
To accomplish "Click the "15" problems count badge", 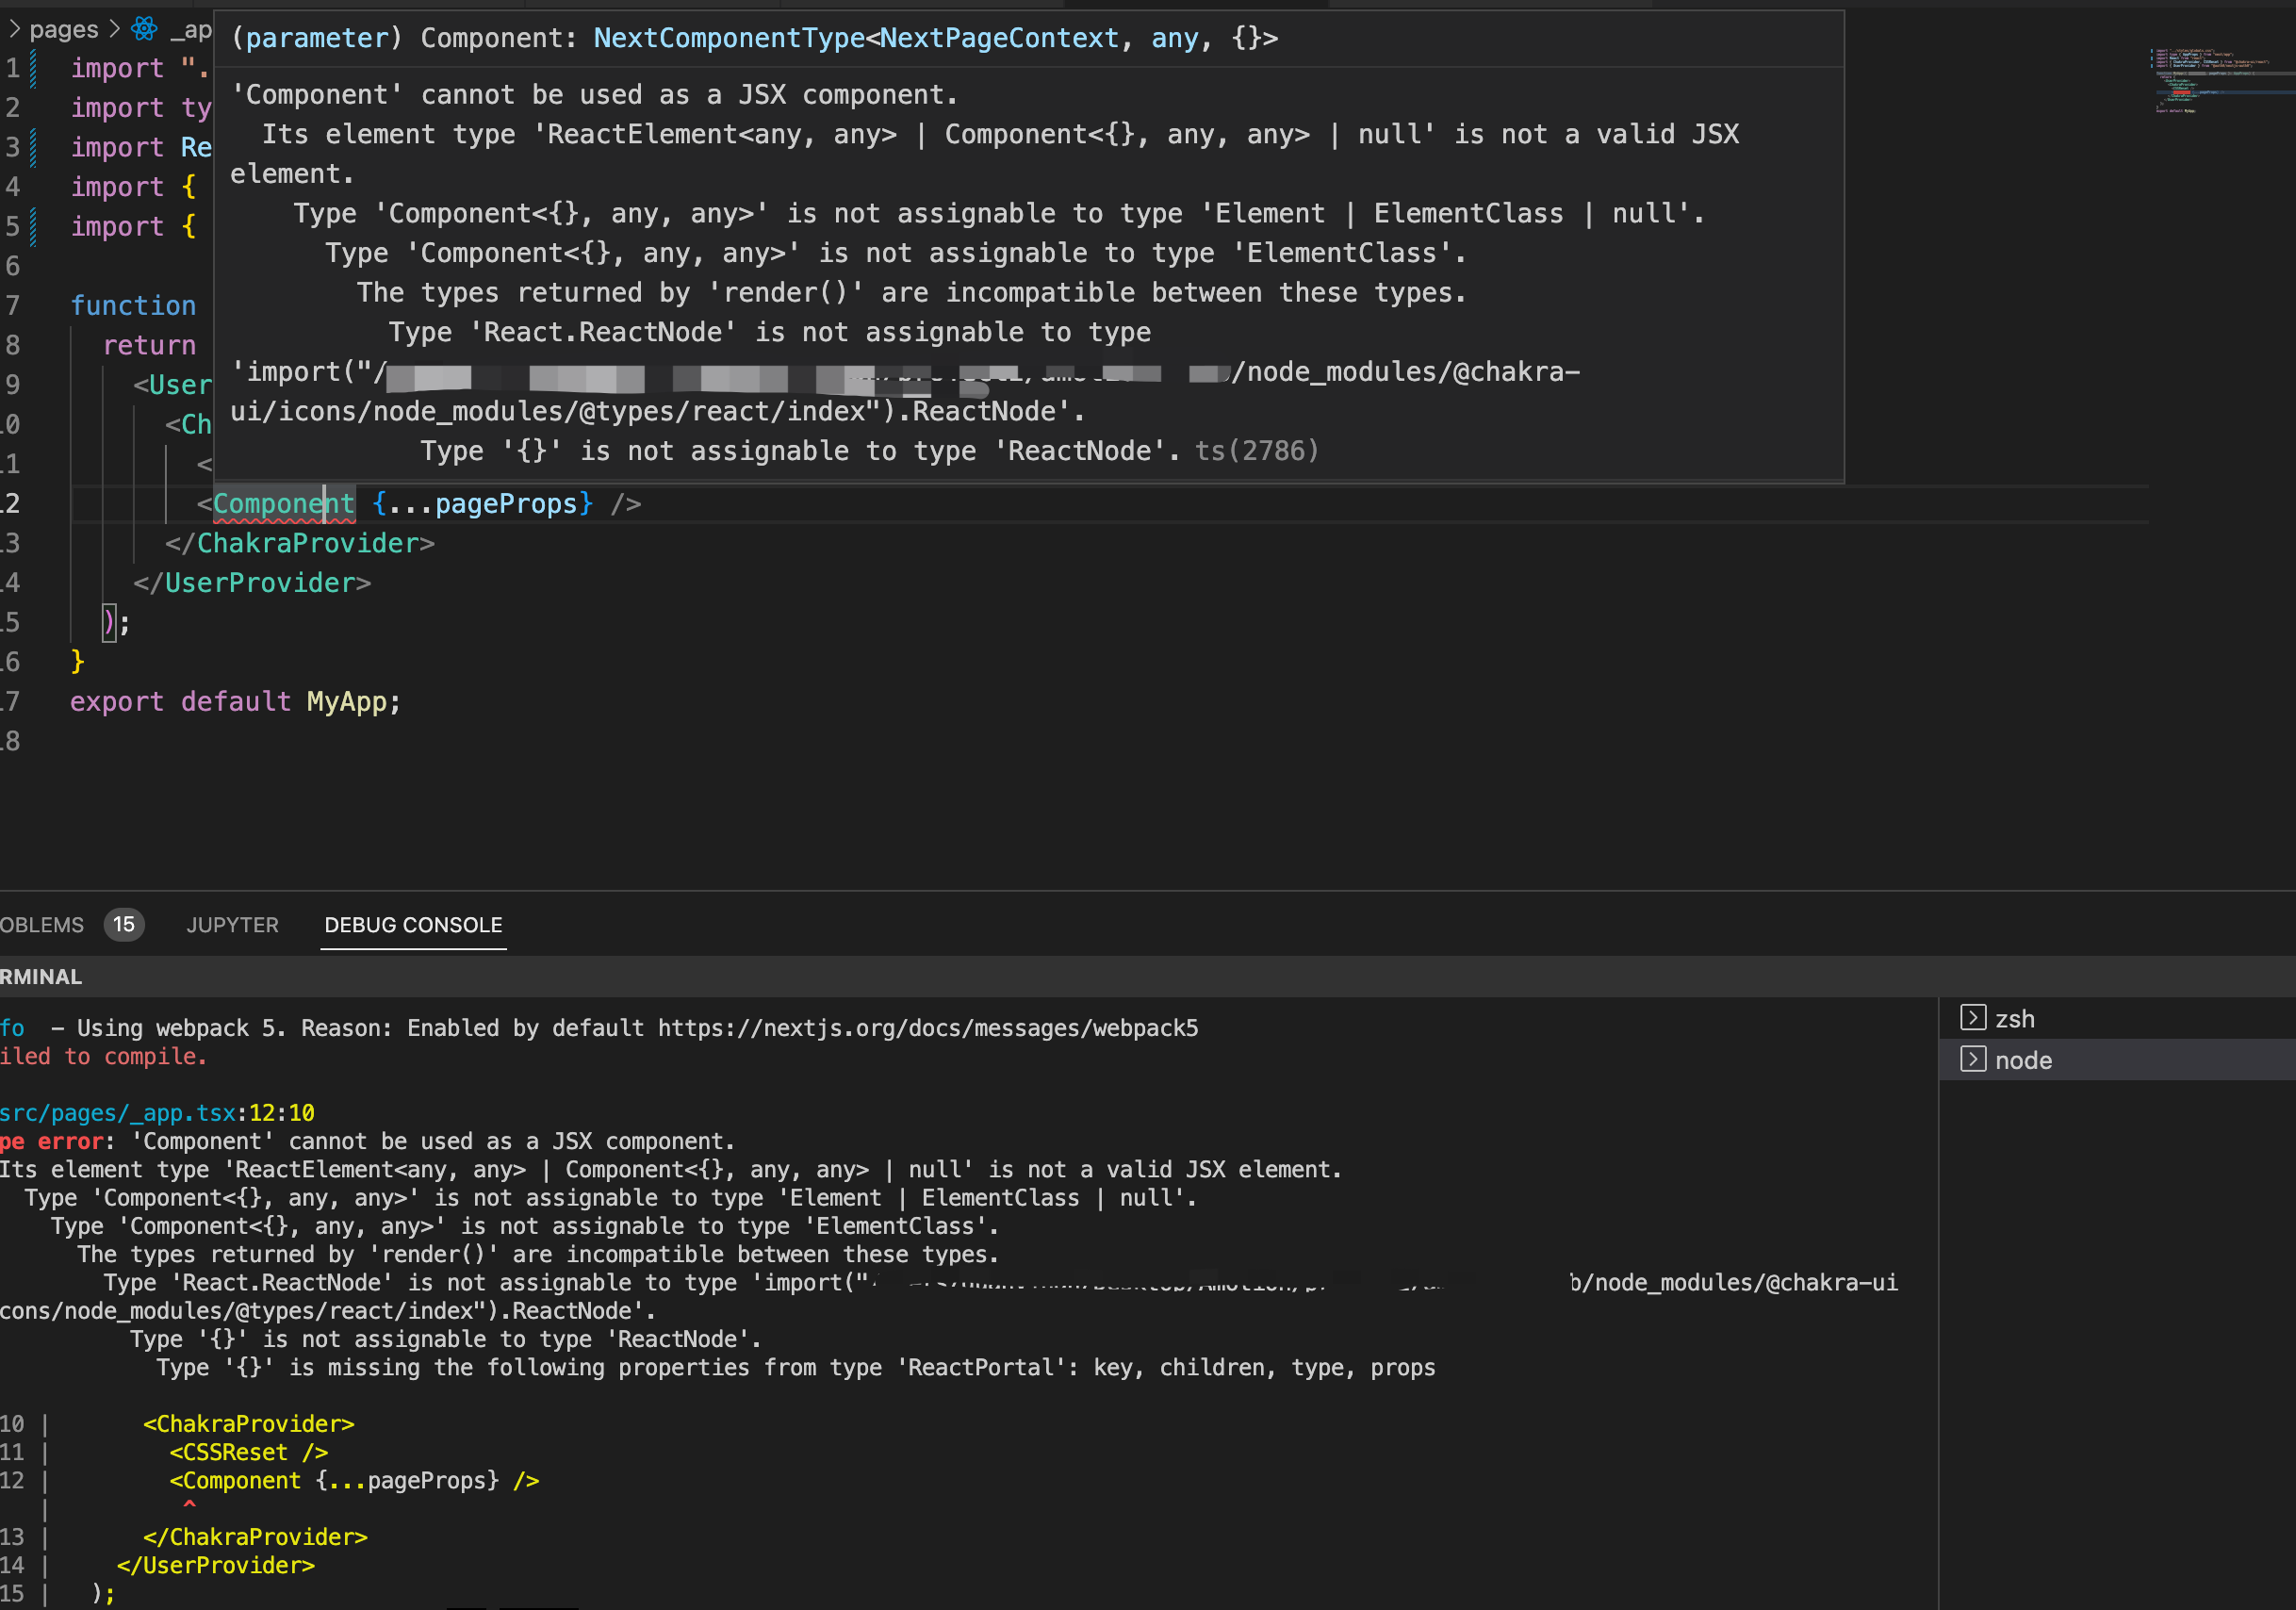I will pos(123,925).
